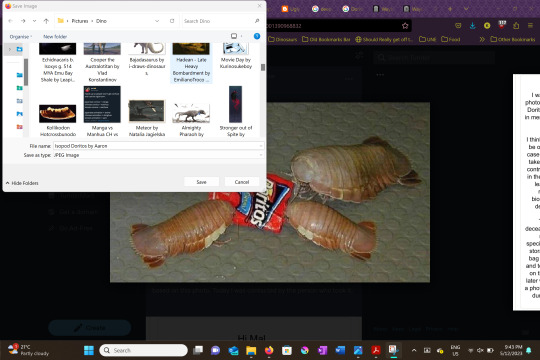Bookmark this page with star icon
Viewport: 540px width, 360px height.
pyautogui.click(x=405, y=25)
